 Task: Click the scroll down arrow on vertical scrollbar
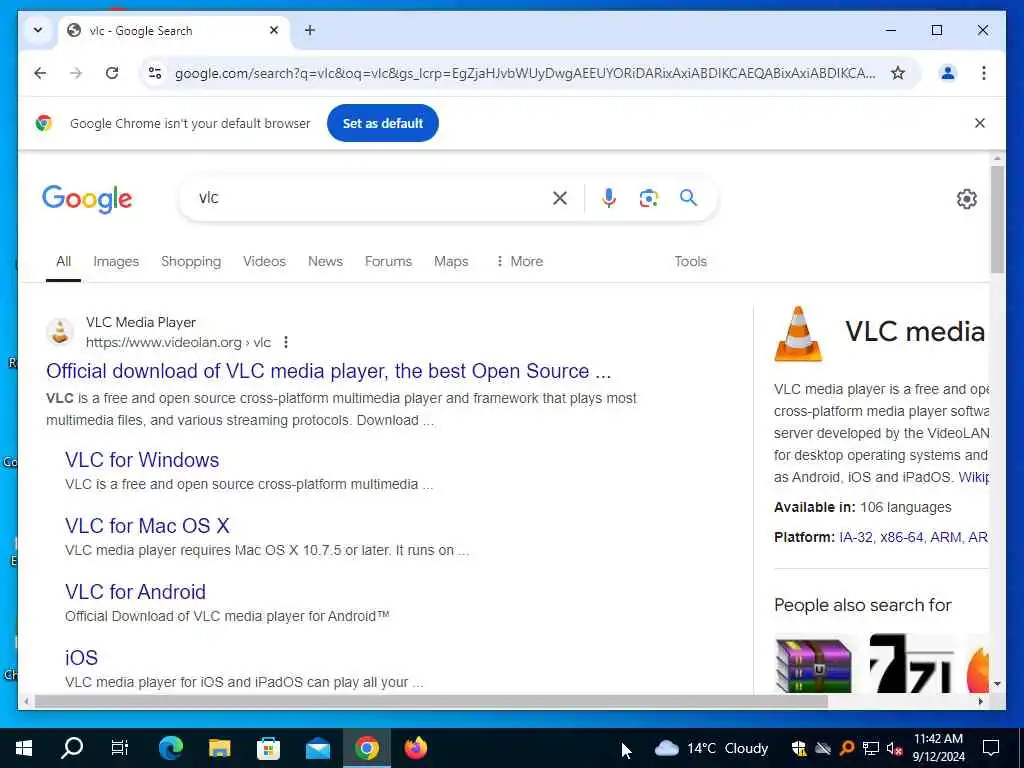click(x=997, y=684)
